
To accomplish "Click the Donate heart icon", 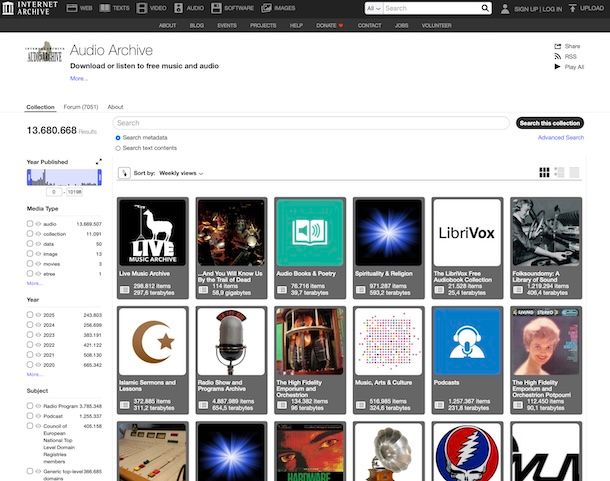I will (x=341, y=26).
